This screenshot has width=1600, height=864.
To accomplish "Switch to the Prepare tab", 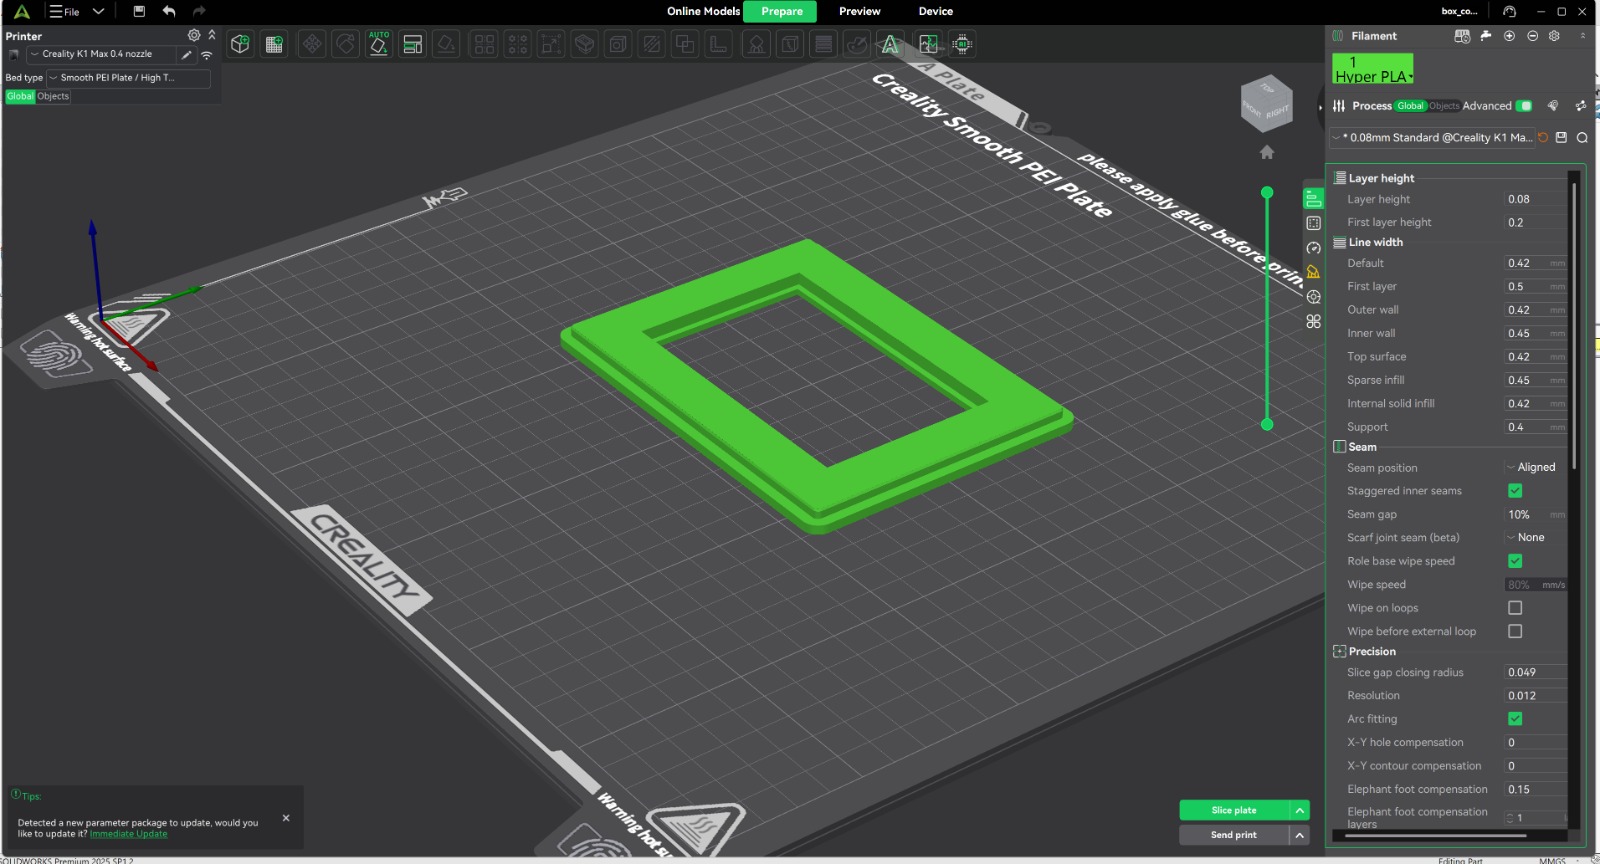I will [x=782, y=11].
